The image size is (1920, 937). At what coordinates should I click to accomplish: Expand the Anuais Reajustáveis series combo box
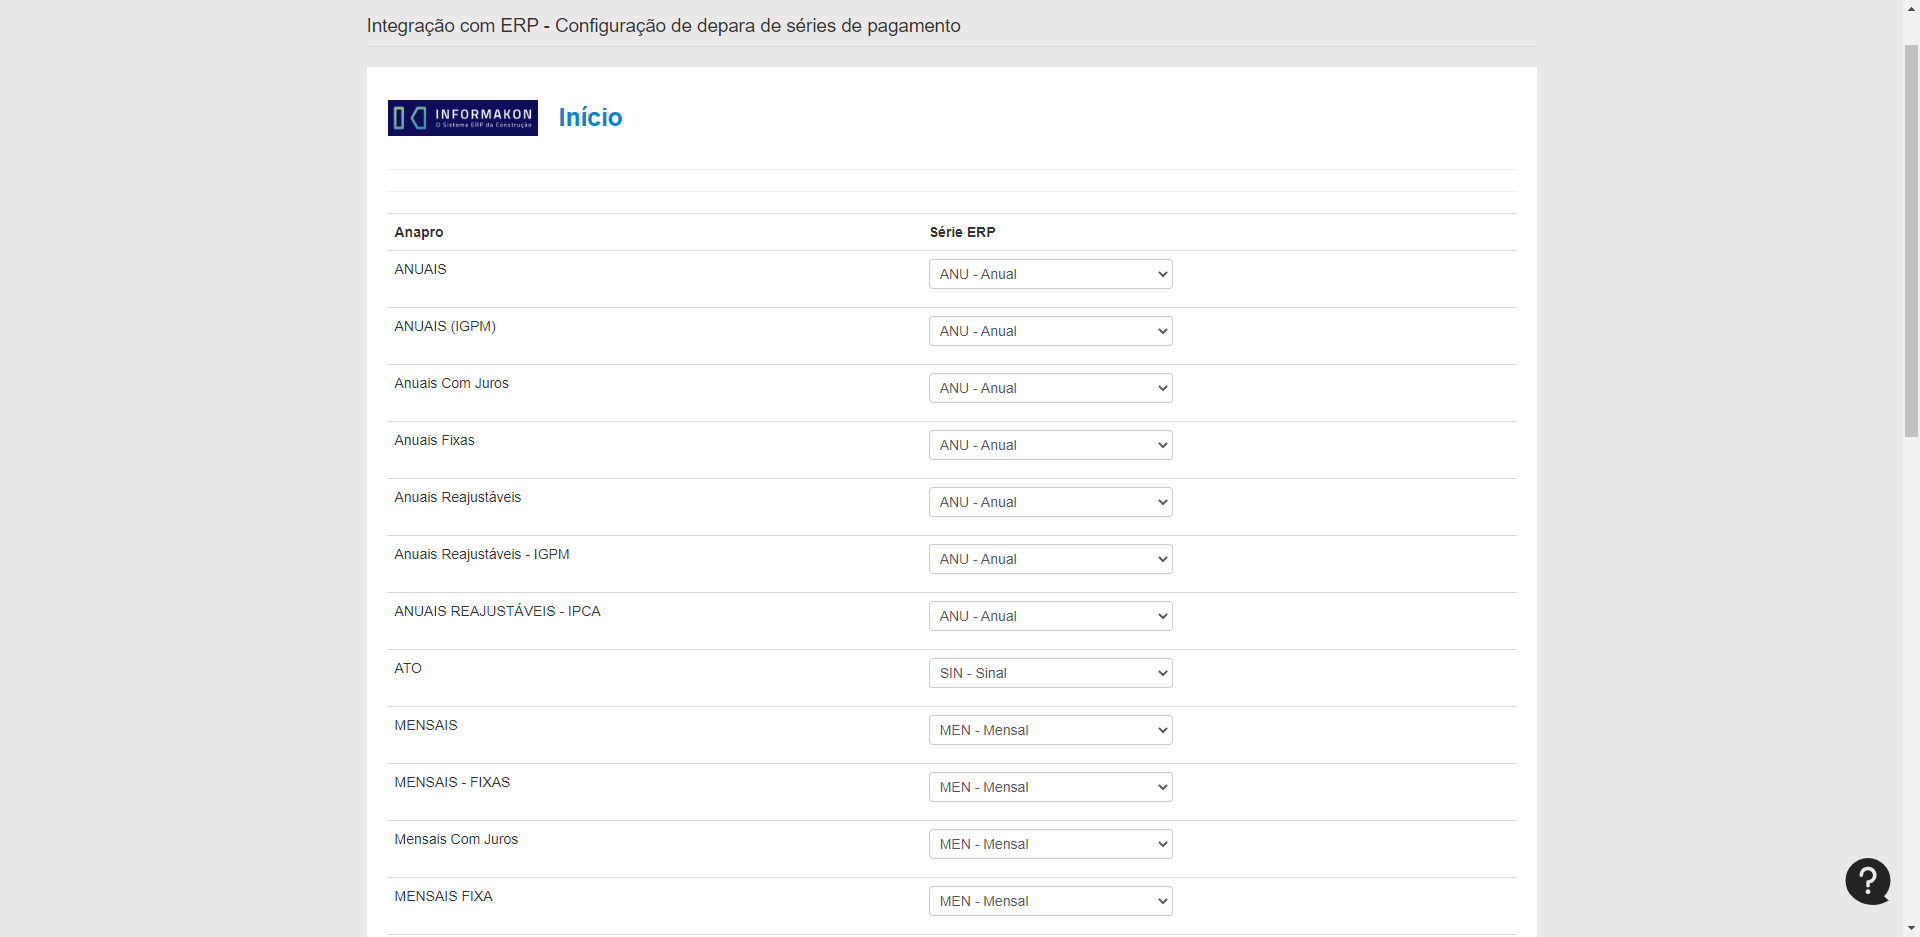point(1050,502)
